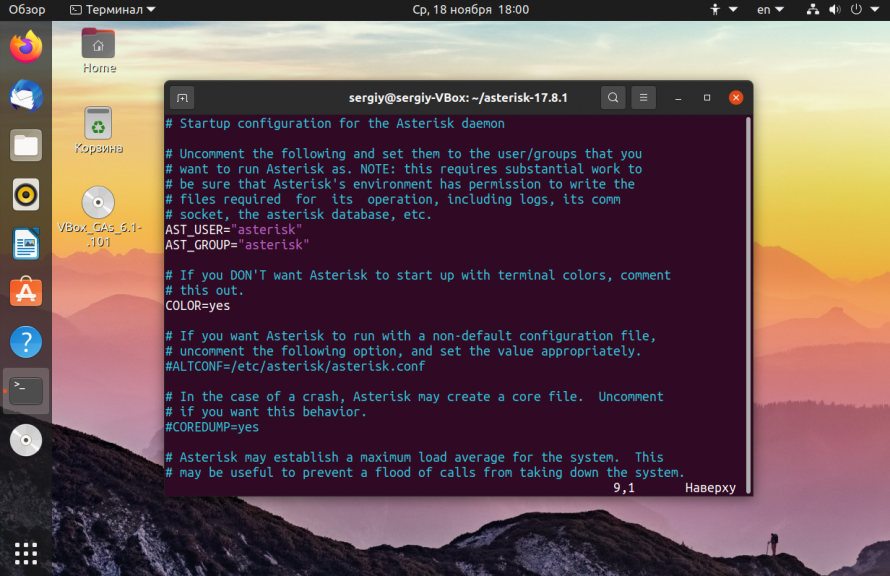The height and width of the screenshot is (576, 890).
Task: Expand the accessibility menu in the top bar
Action: click(x=724, y=10)
